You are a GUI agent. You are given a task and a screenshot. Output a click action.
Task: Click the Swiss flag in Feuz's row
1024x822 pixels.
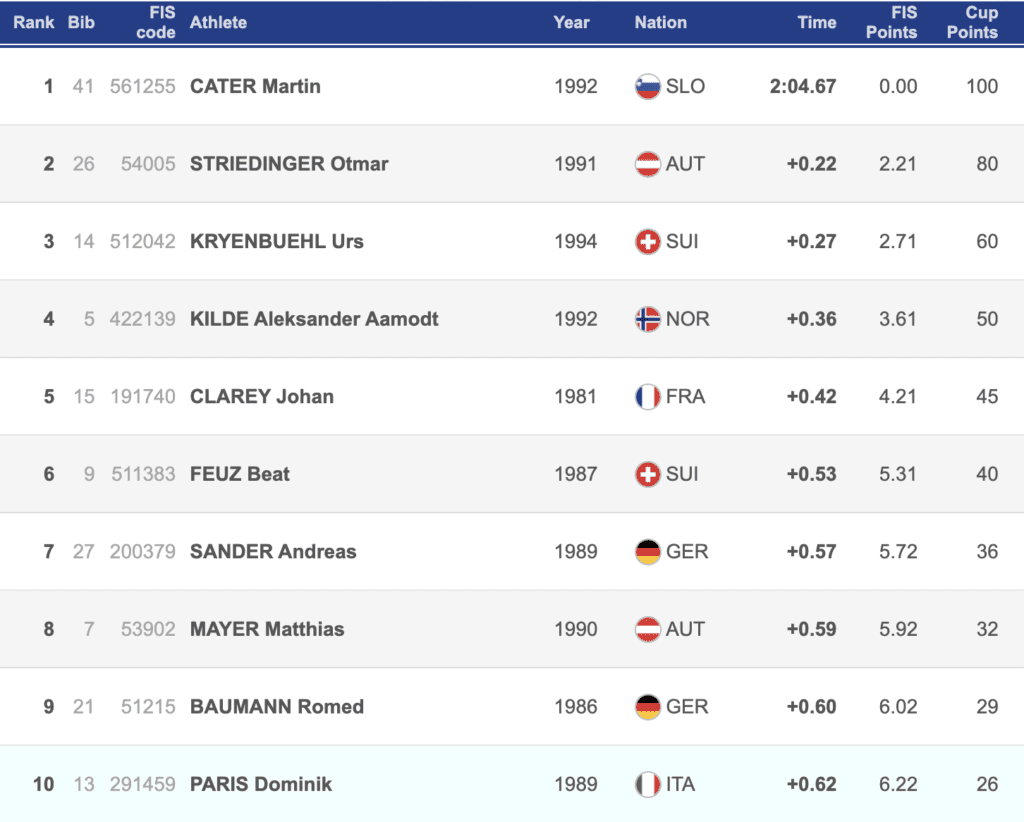coord(648,474)
